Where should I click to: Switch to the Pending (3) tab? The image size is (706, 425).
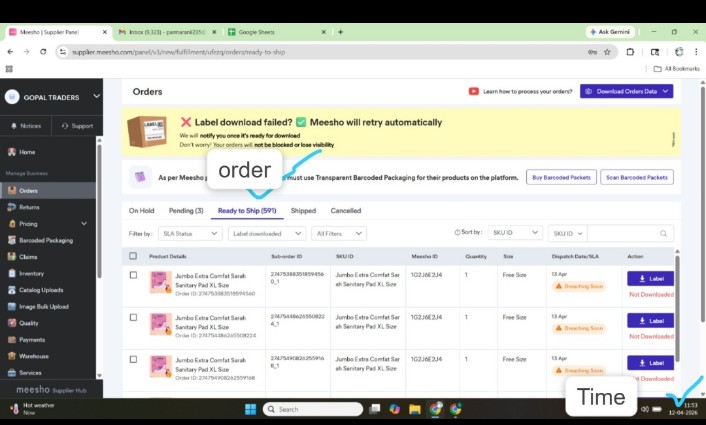186,211
